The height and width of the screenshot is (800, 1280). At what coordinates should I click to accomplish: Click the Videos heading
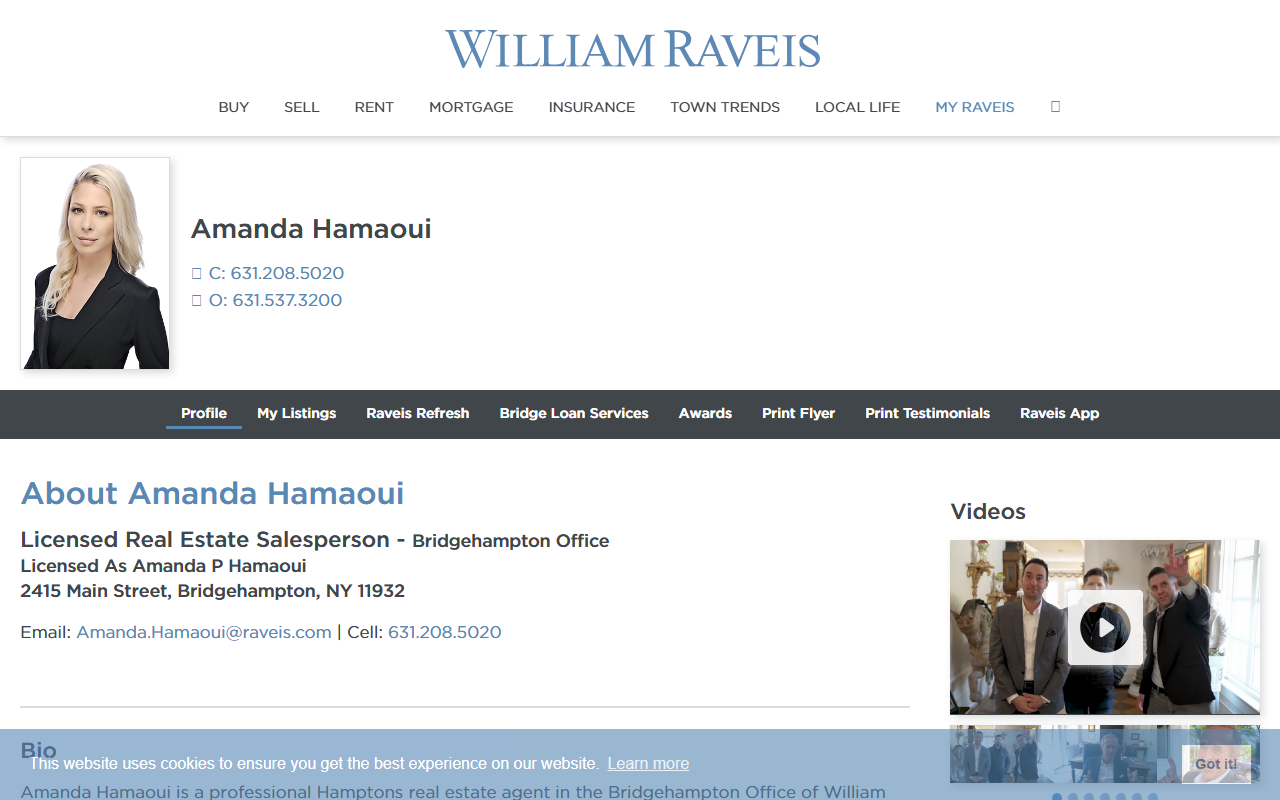click(x=988, y=512)
